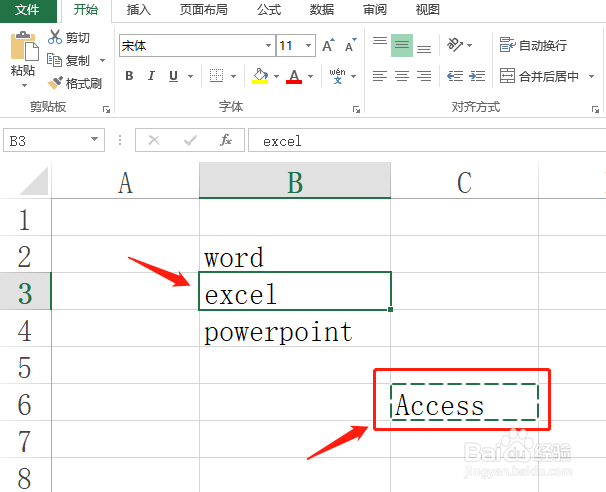Open the 文件 File tab
Screen dimensions: 606x492
click(x=27, y=10)
